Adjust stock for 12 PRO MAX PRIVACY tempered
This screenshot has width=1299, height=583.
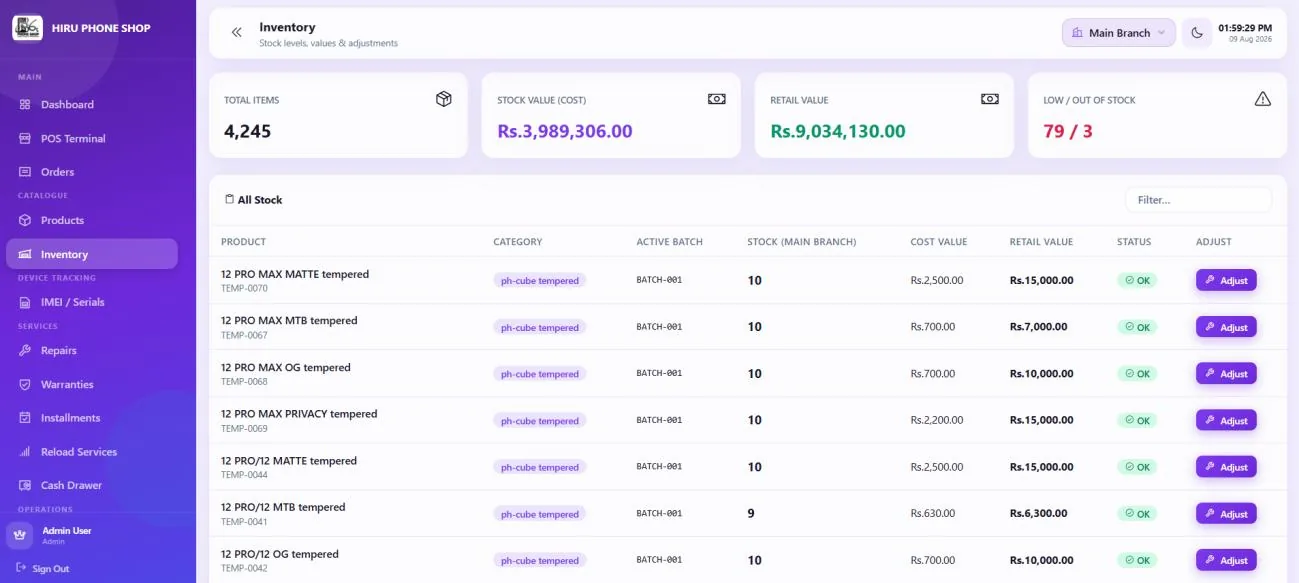(1226, 420)
